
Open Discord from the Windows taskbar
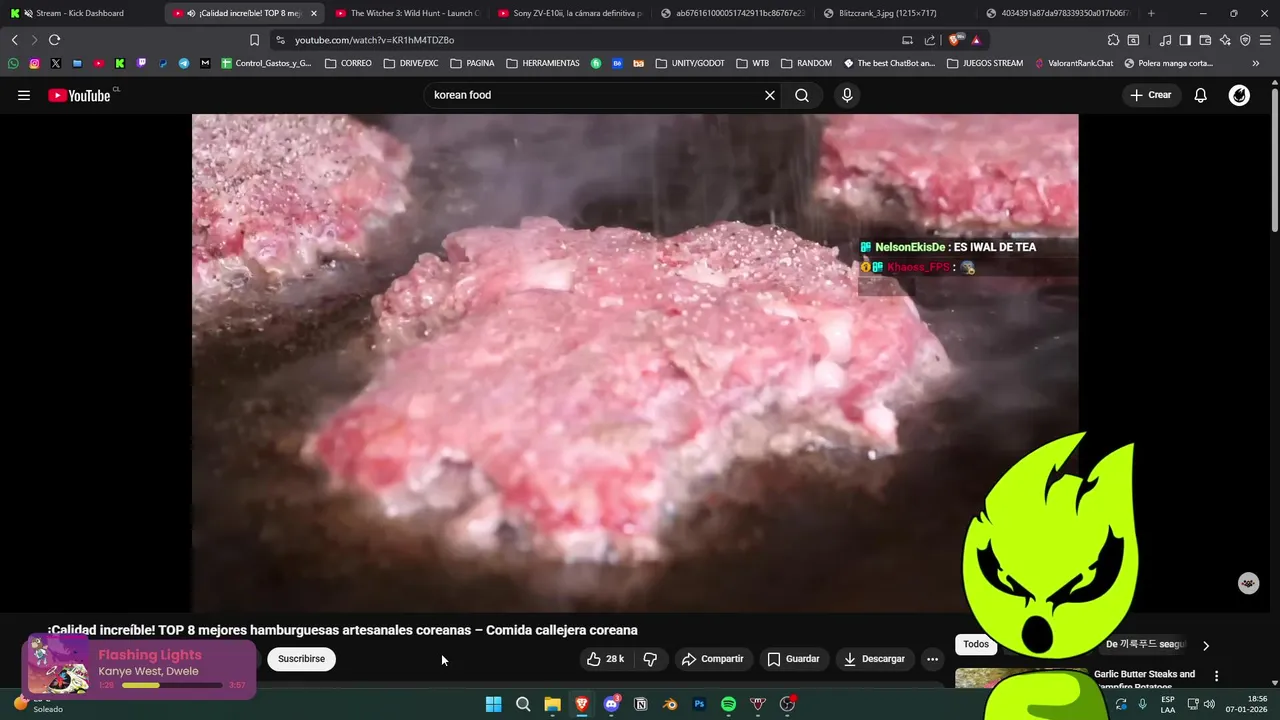coord(611,704)
